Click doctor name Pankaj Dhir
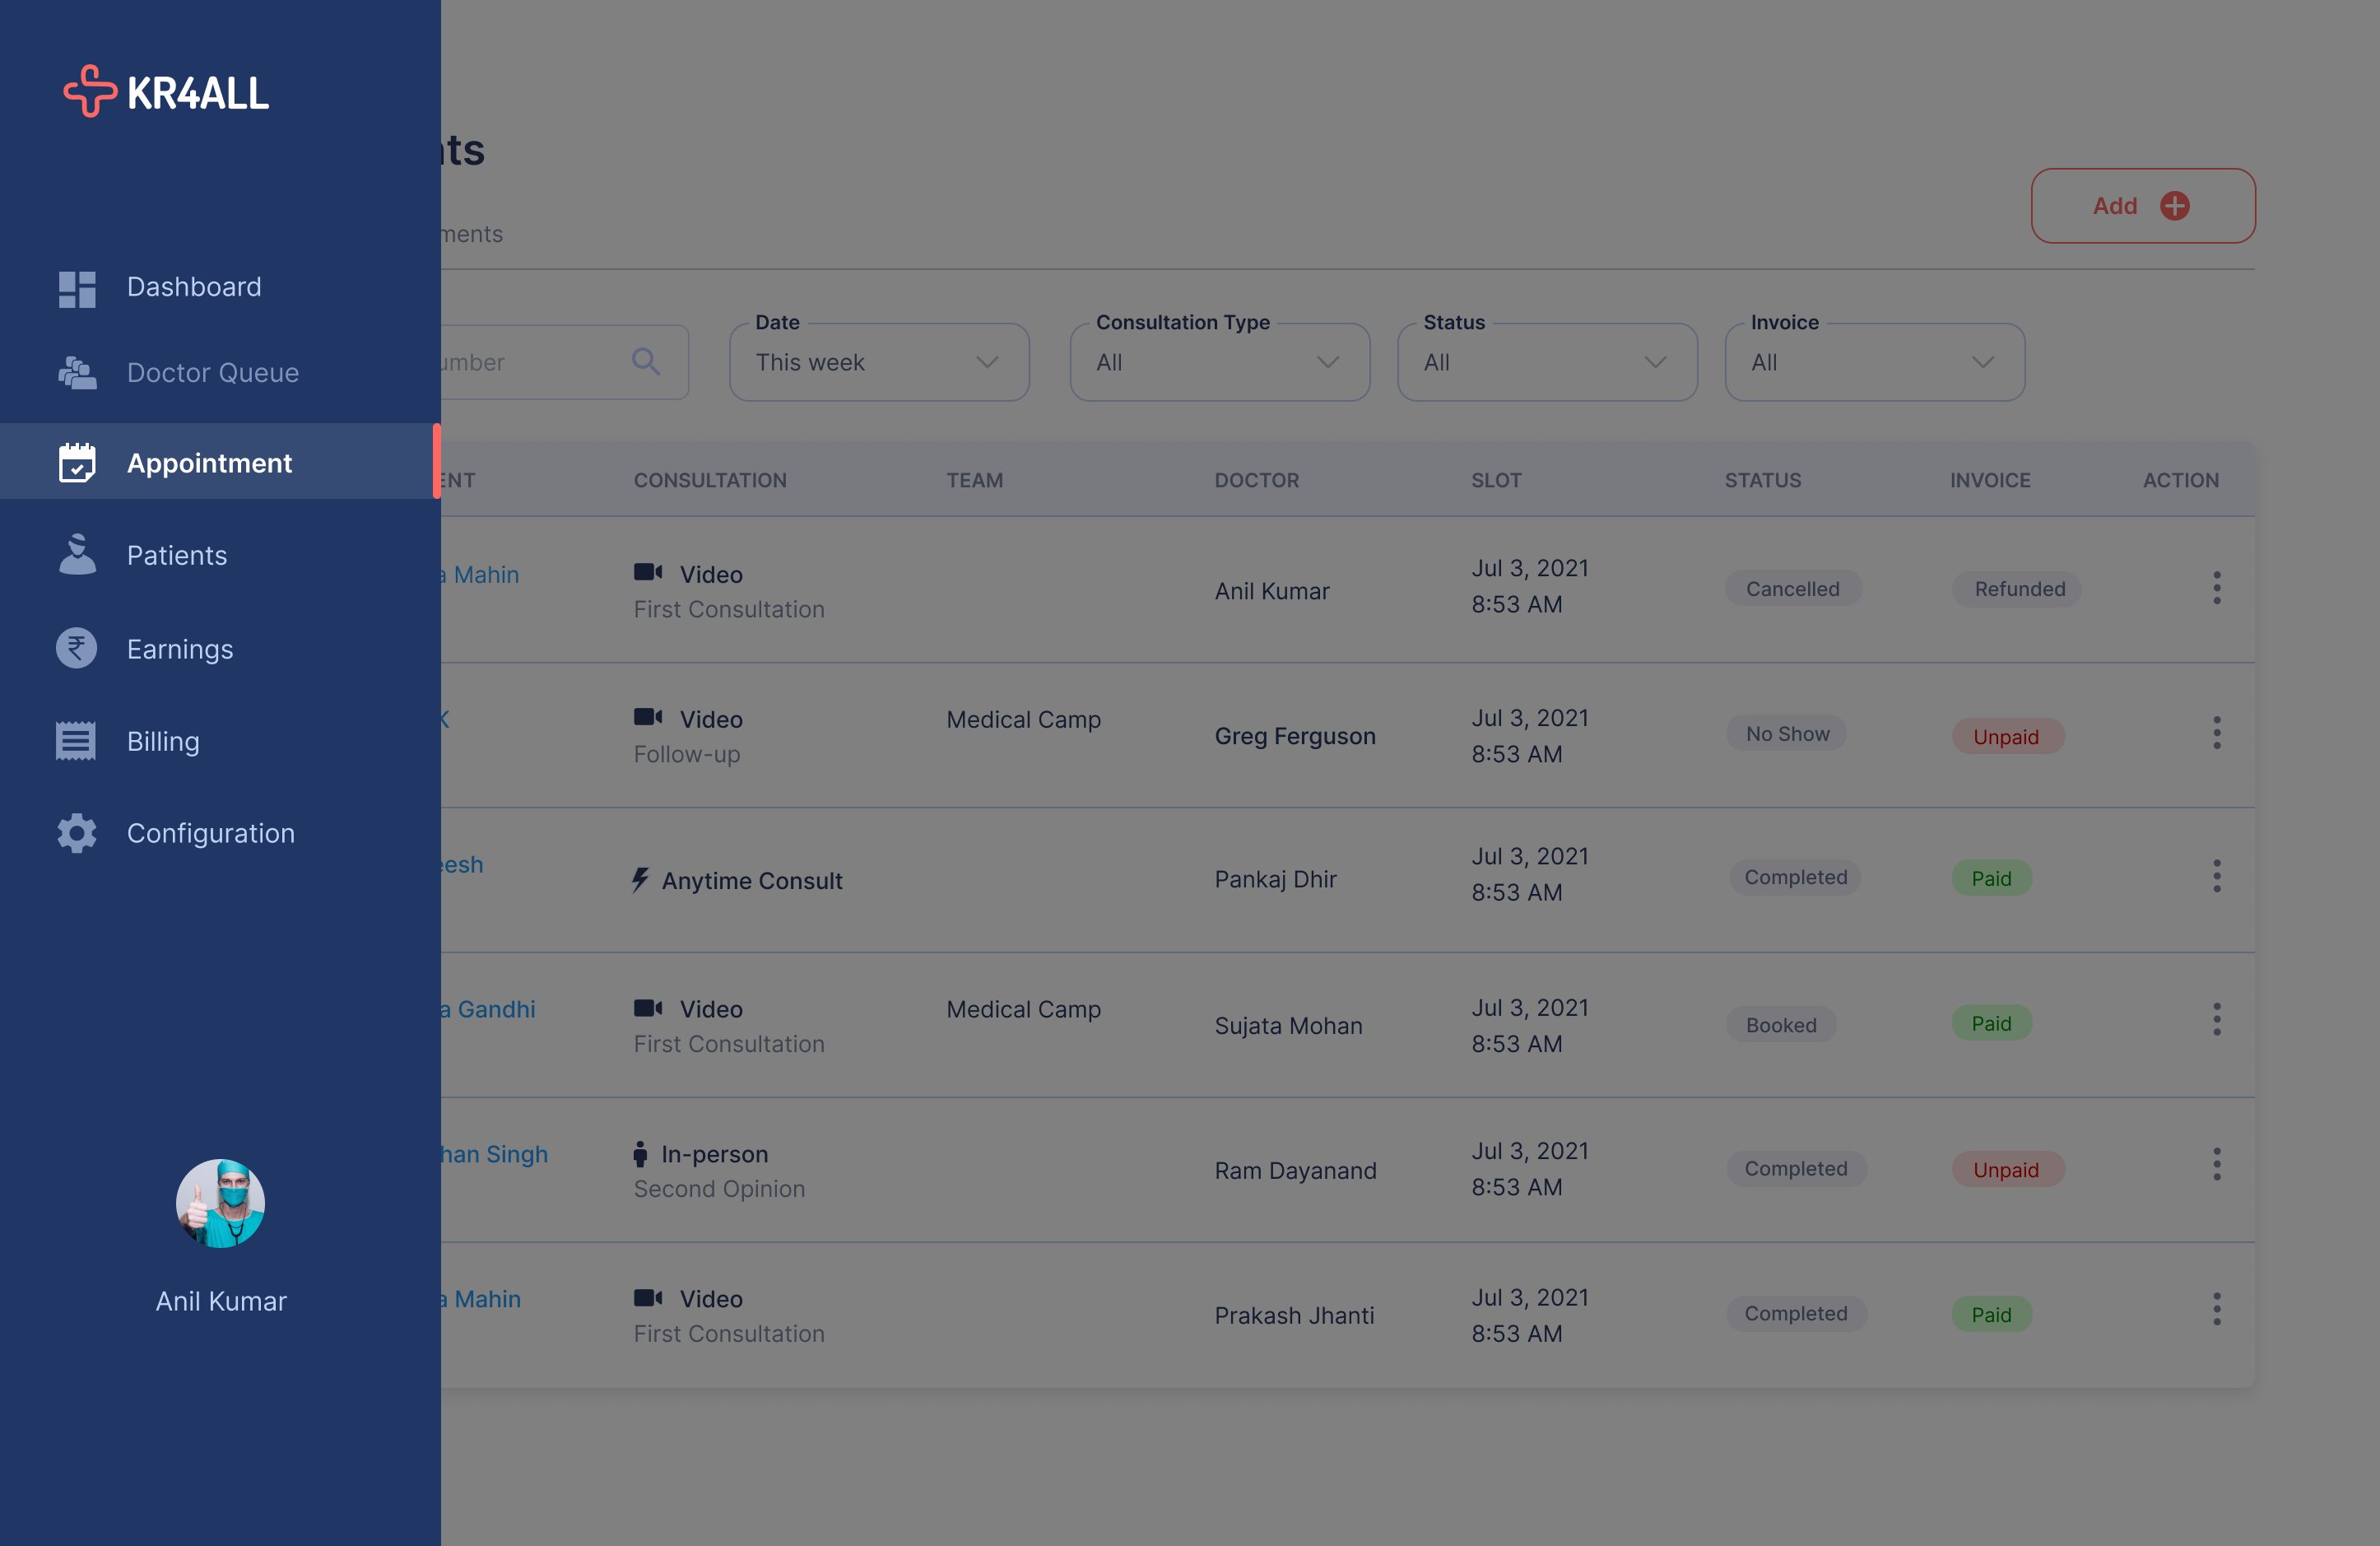Image resolution: width=2380 pixels, height=1546 pixels. coord(1275,879)
